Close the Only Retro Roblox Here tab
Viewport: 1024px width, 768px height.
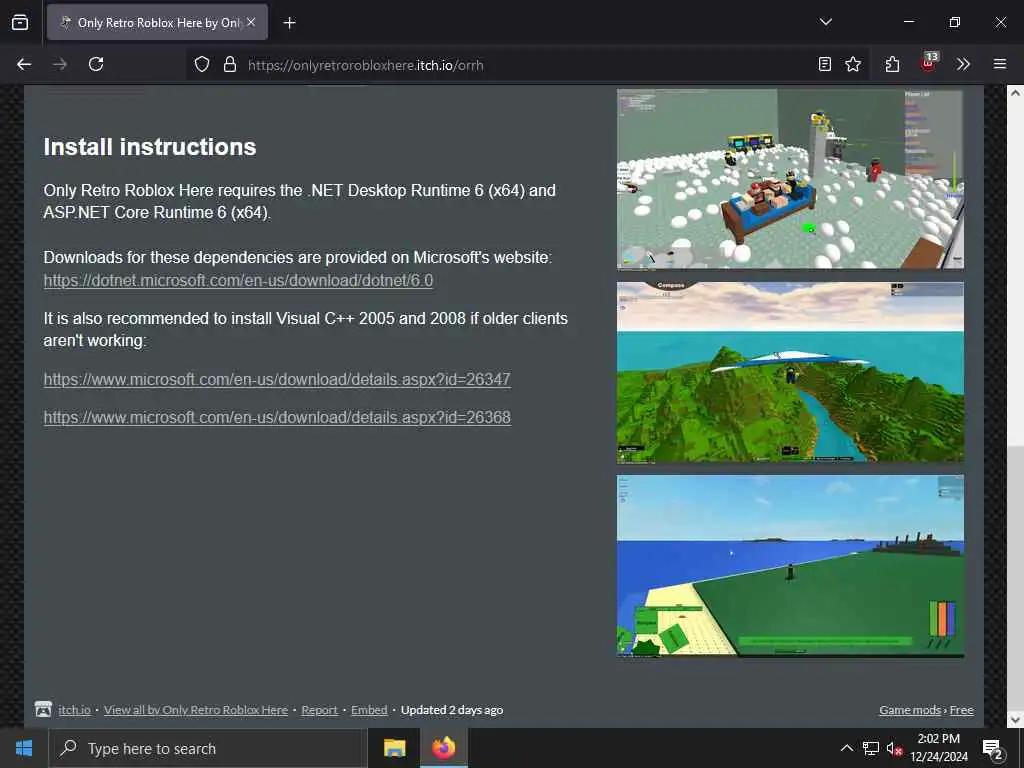pyautogui.click(x=251, y=22)
